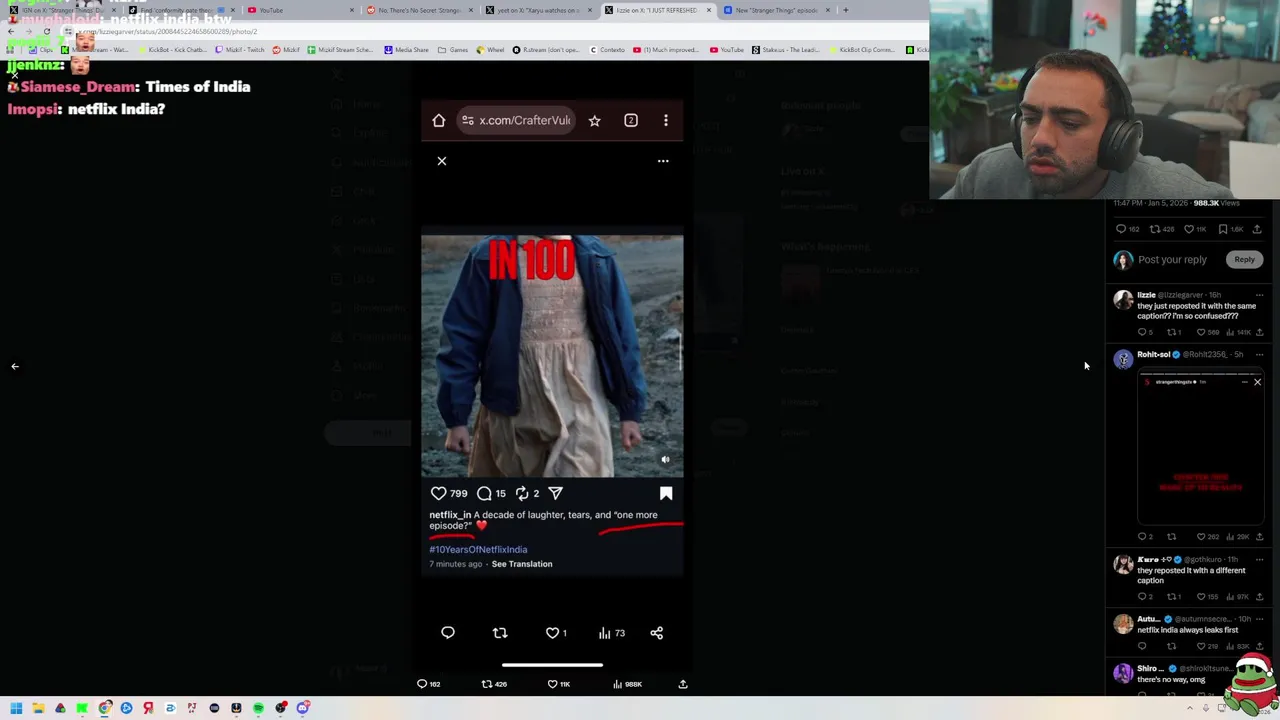Focus the Post your reply field
The width and height of the screenshot is (1280, 720).
[x=1172, y=260]
